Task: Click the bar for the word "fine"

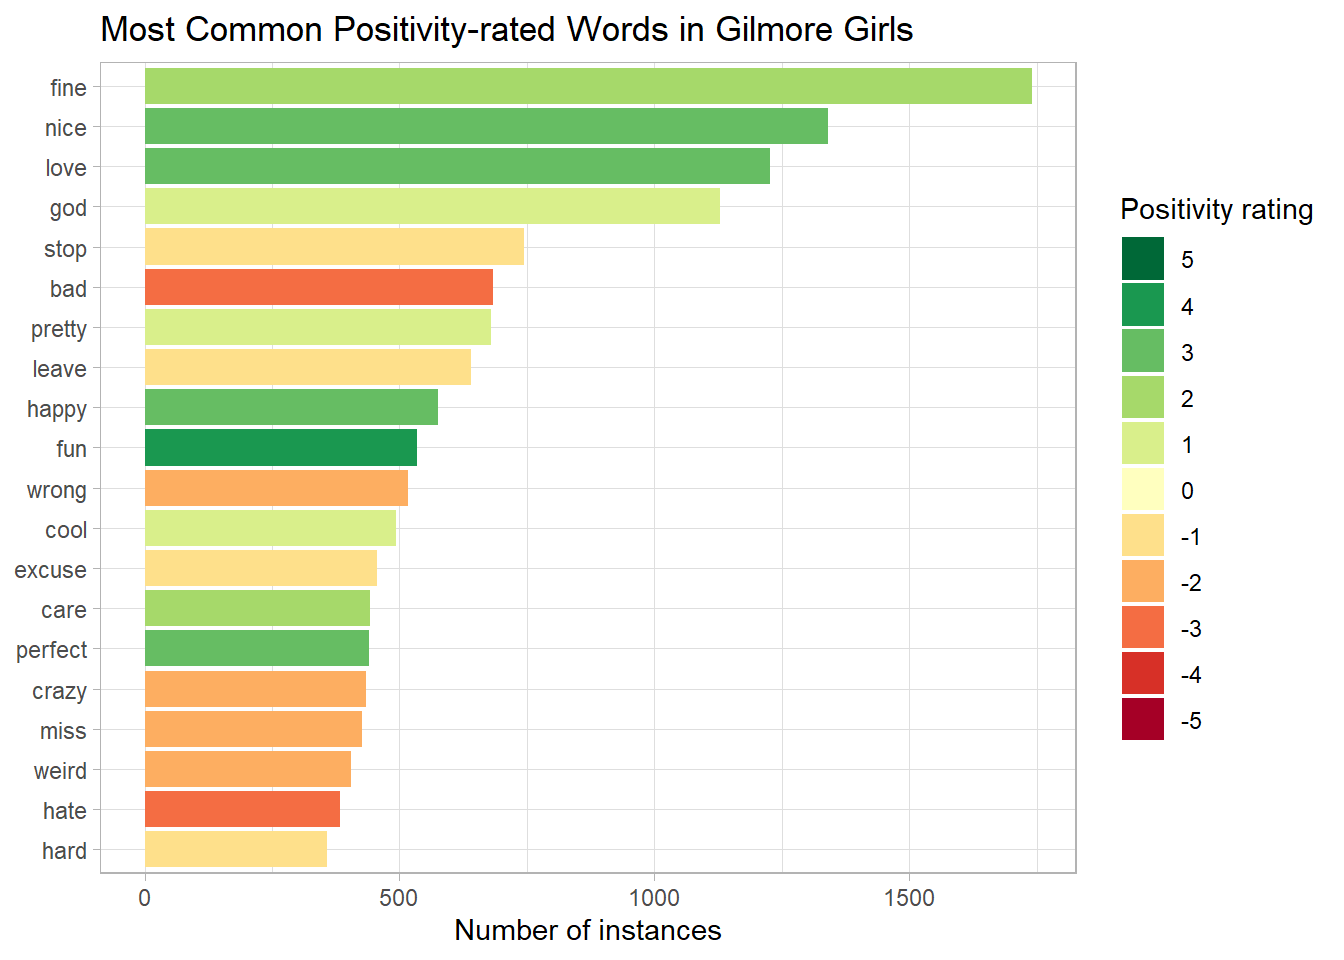Action: tap(588, 86)
